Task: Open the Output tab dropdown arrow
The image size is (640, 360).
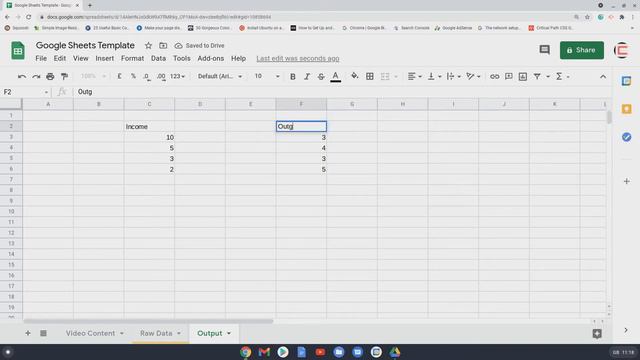Action: point(229,333)
